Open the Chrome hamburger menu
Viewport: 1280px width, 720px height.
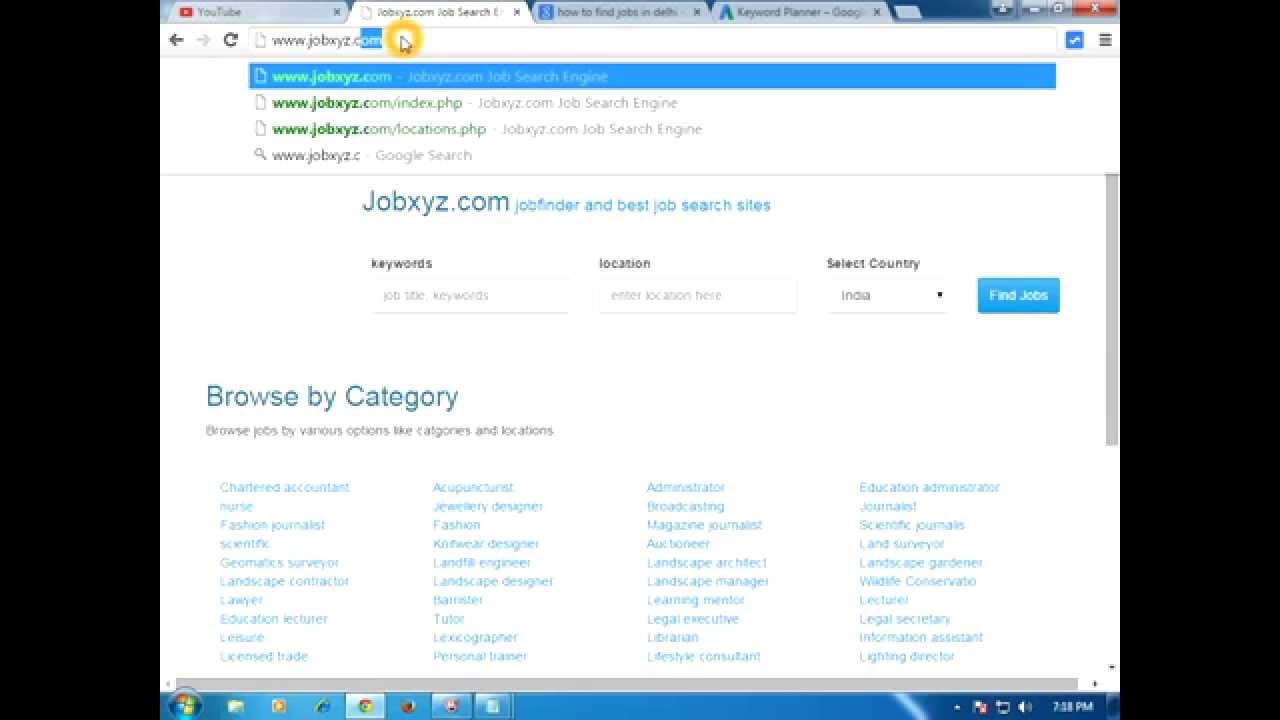click(x=1105, y=40)
